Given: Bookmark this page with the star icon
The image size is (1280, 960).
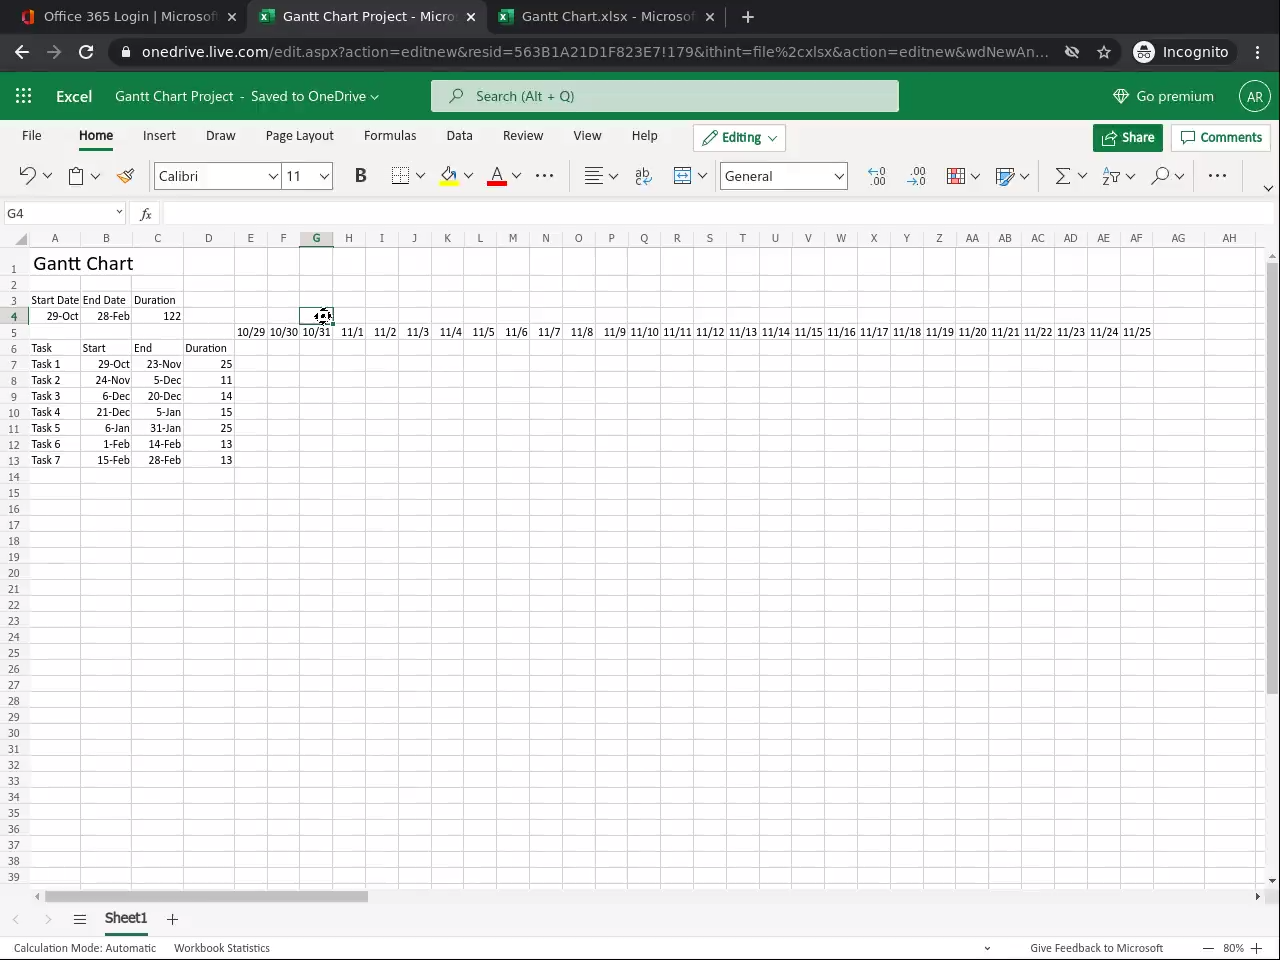Looking at the screenshot, I should [1104, 52].
